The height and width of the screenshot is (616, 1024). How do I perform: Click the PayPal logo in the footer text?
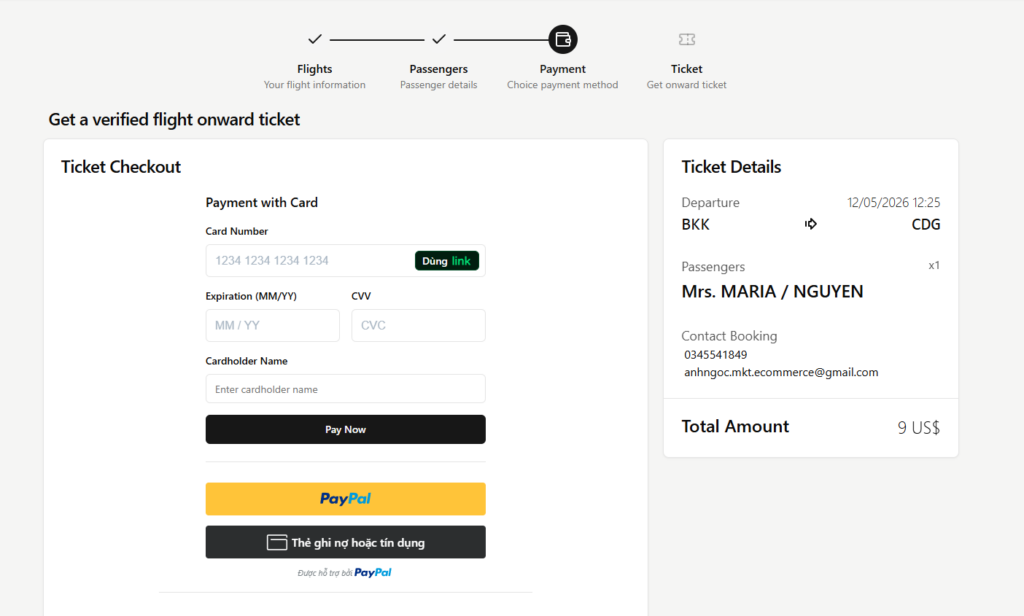tap(374, 572)
